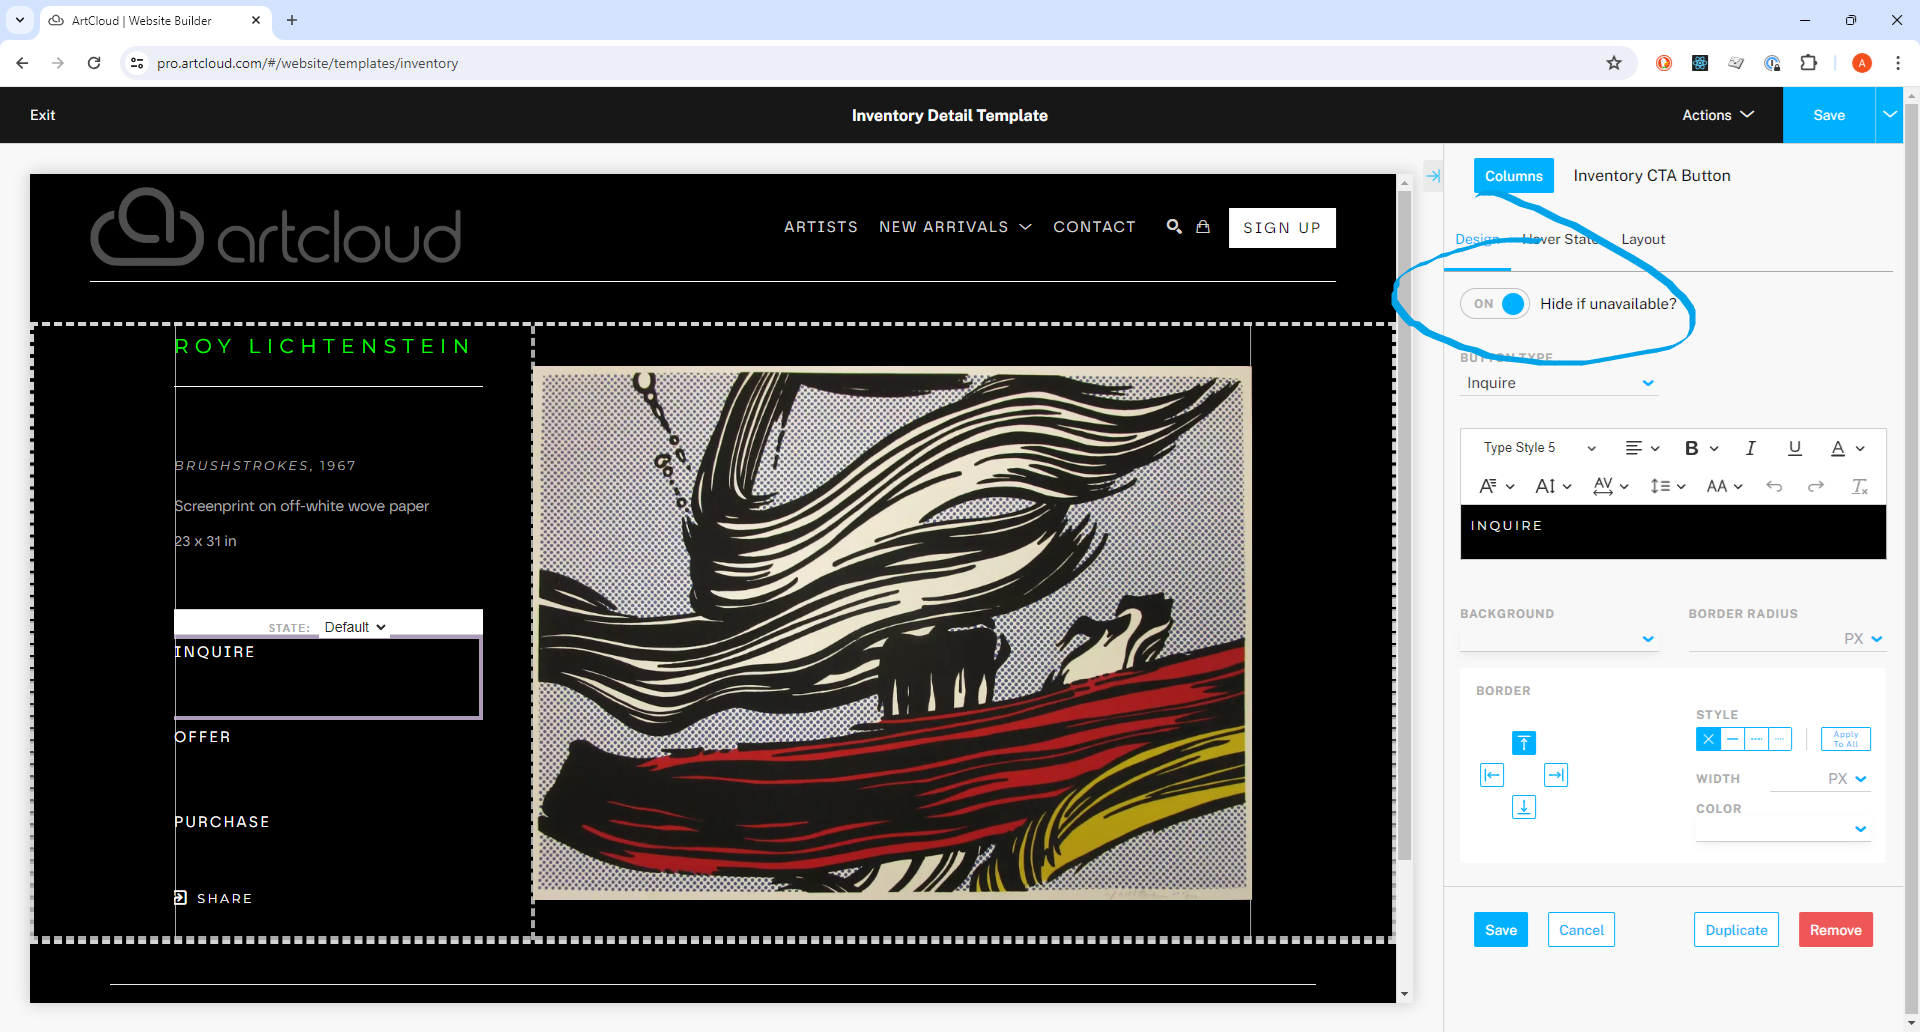This screenshot has height=1032, width=1920.
Task: Bookmark this page with the star icon
Action: point(1614,63)
